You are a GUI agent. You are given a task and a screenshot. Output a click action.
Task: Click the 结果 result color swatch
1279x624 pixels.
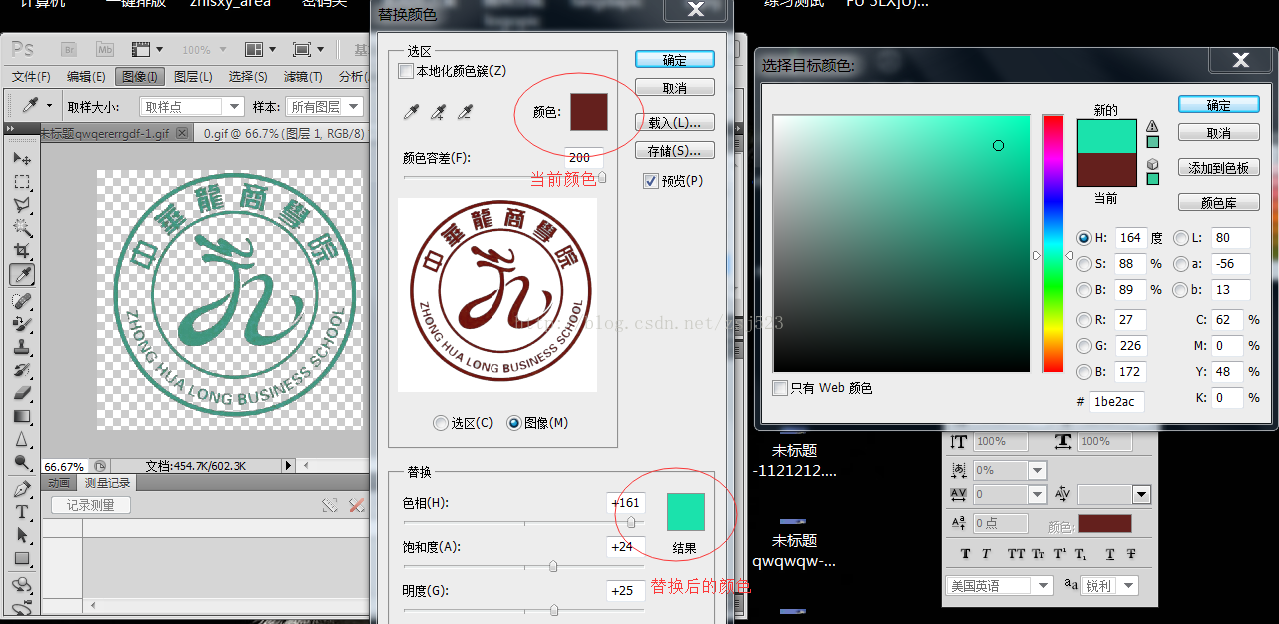[x=686, y=511]
